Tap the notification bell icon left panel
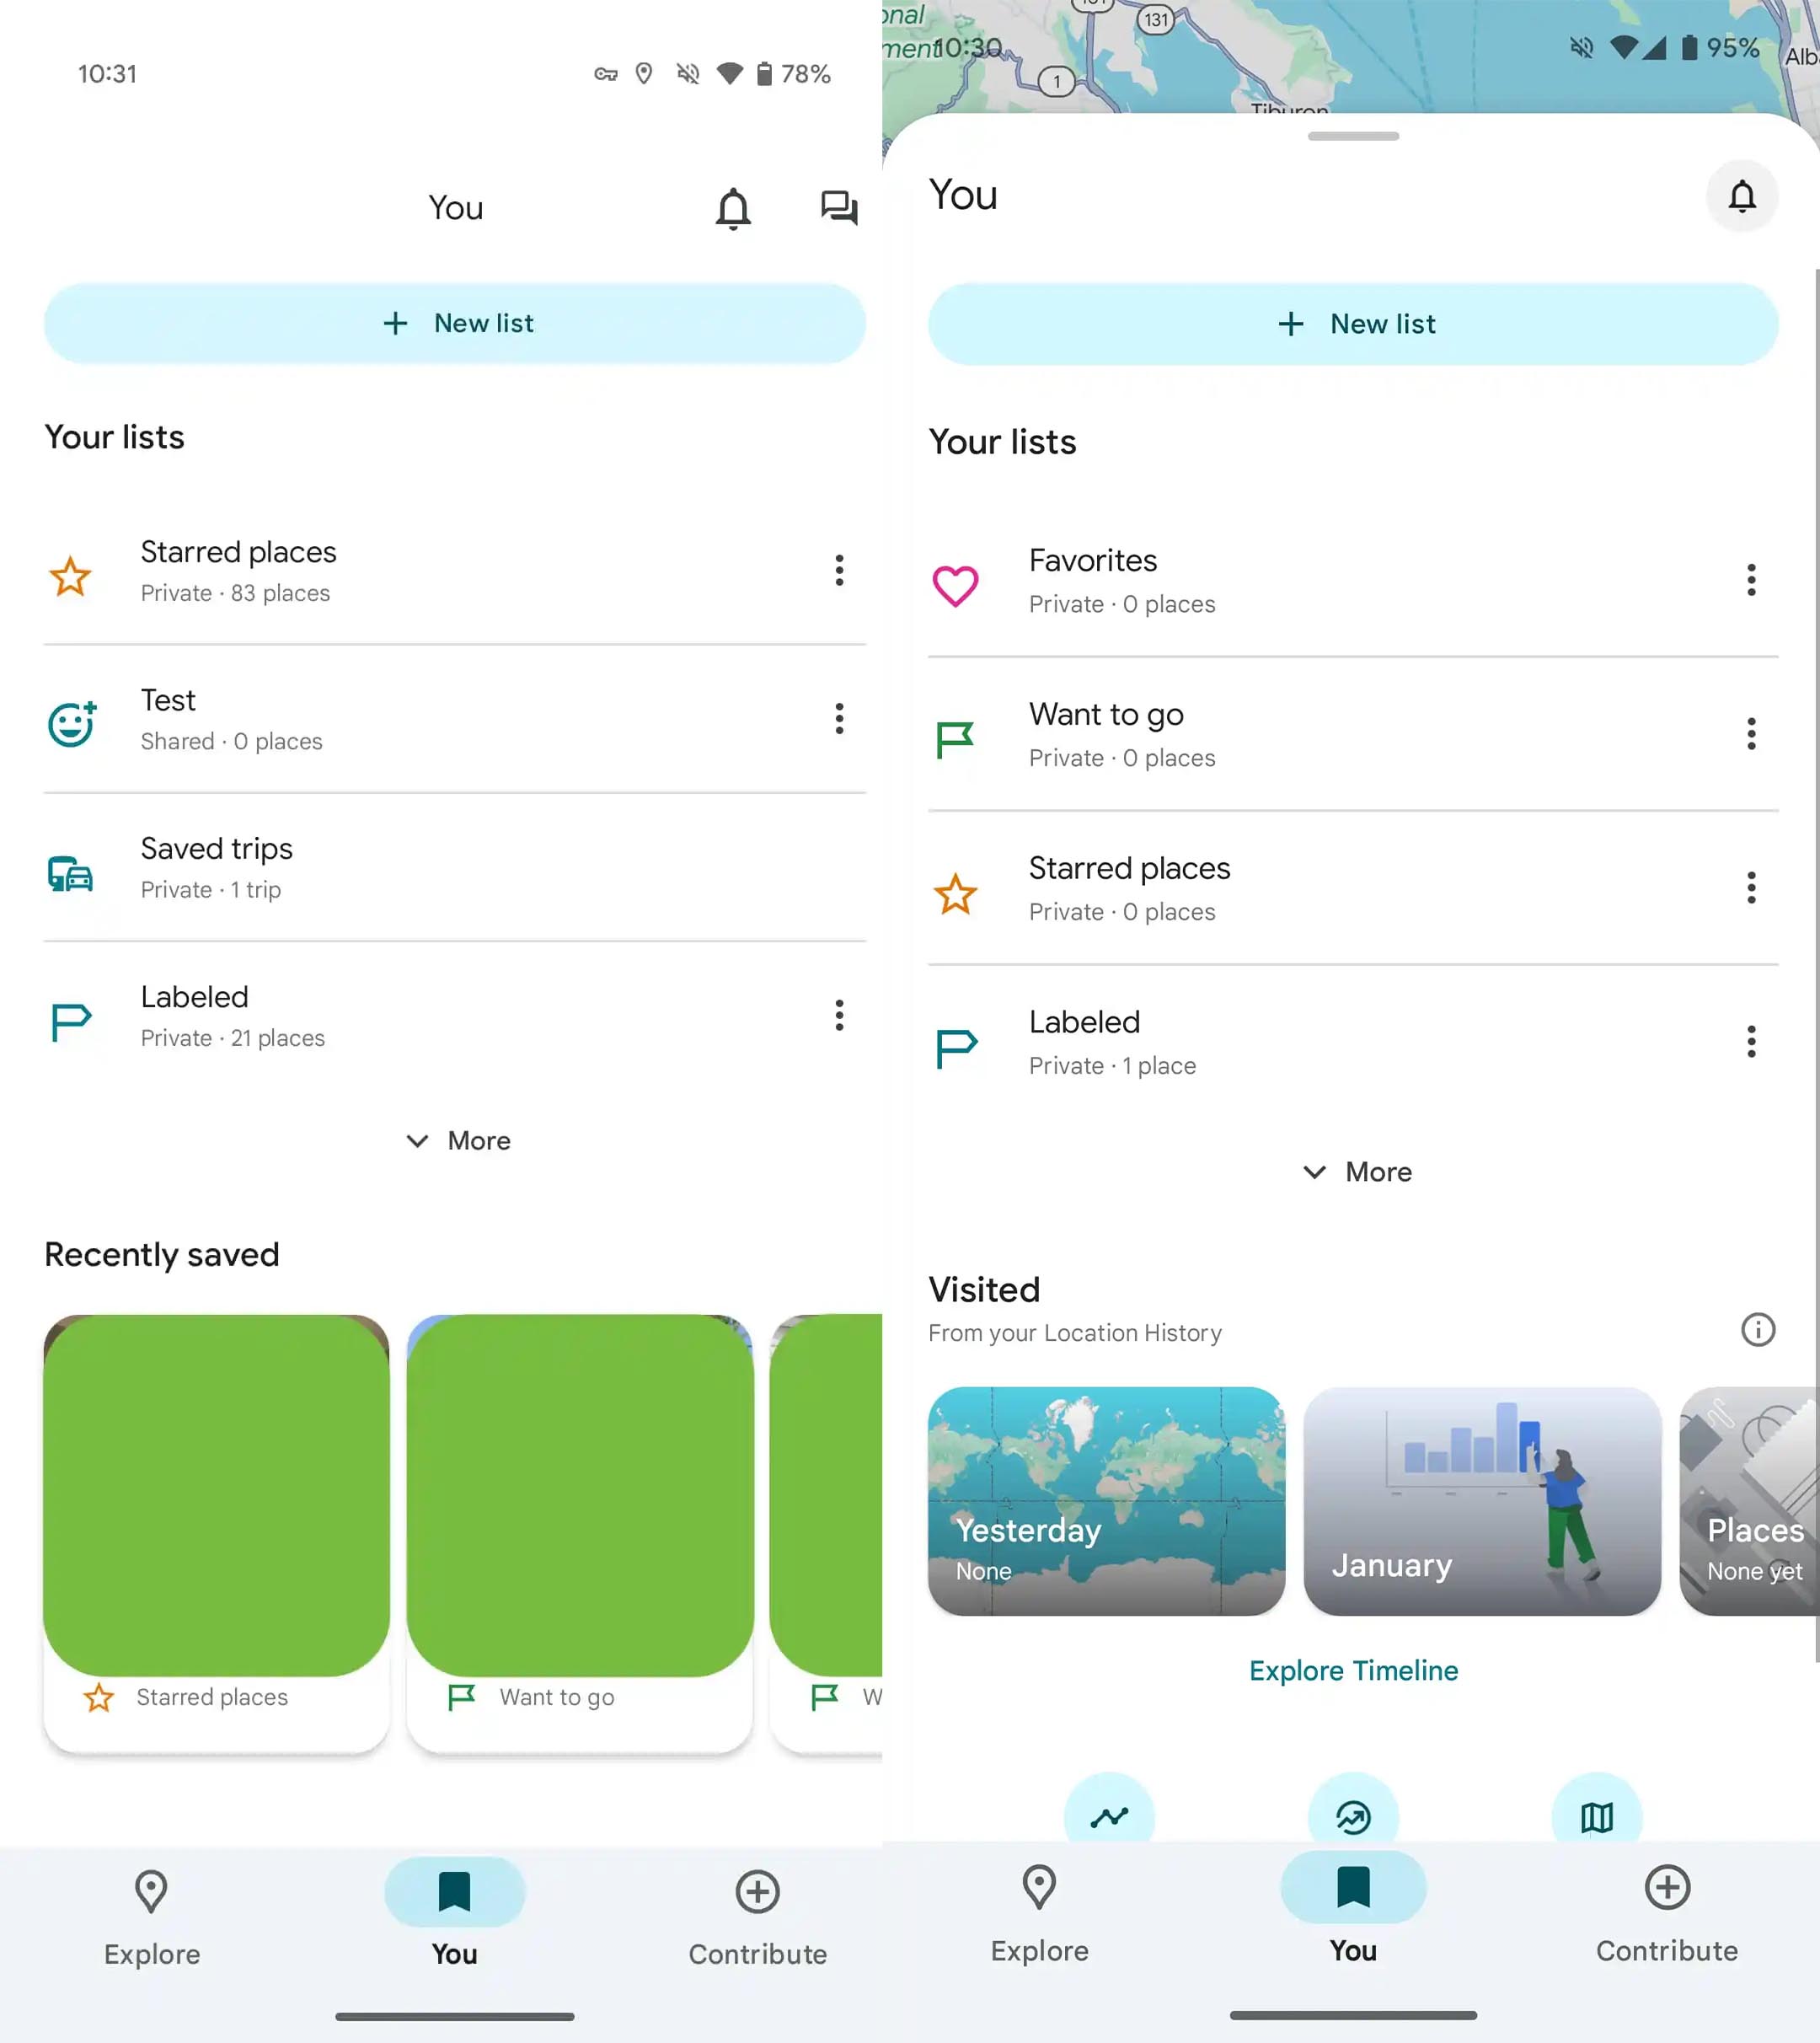This screenshot has width=1820, height=2043. [x=735, y=206]
